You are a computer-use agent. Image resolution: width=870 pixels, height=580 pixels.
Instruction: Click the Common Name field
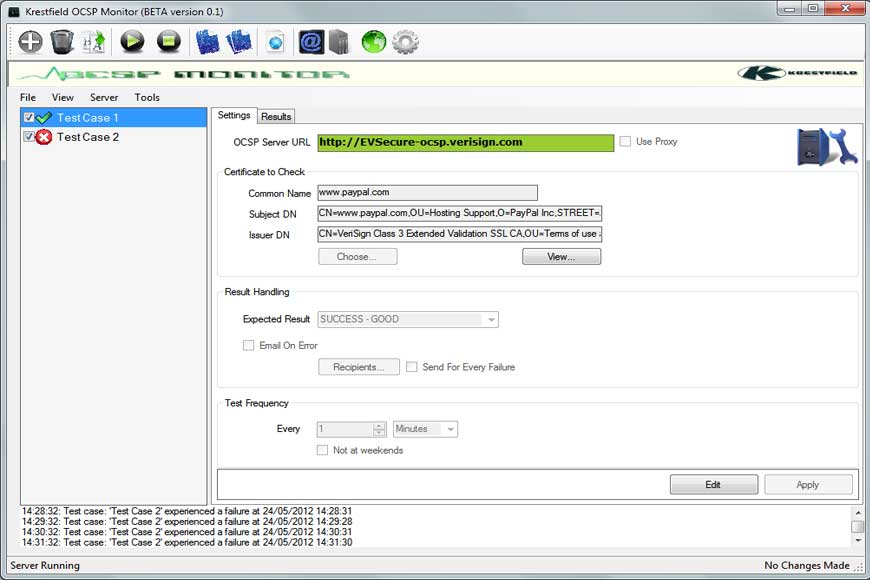point(427,193)
